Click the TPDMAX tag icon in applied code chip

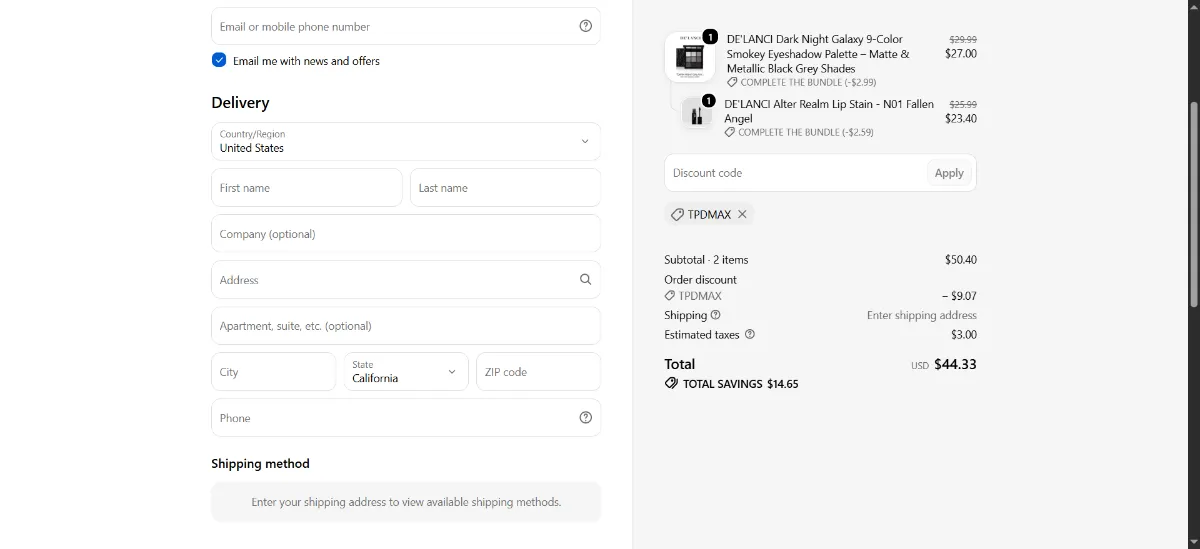[677, 215]
